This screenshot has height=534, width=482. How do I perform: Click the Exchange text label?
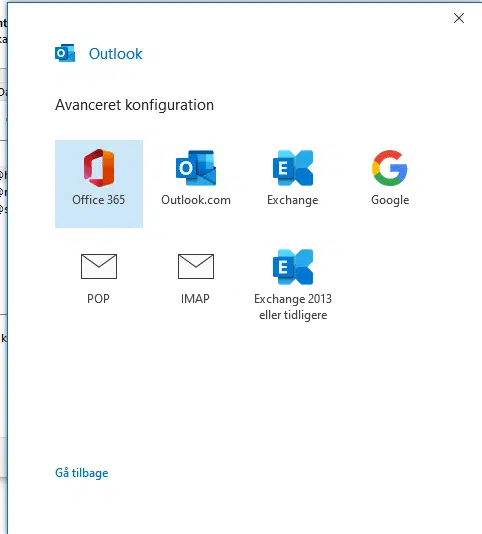(x=293, y=200)
